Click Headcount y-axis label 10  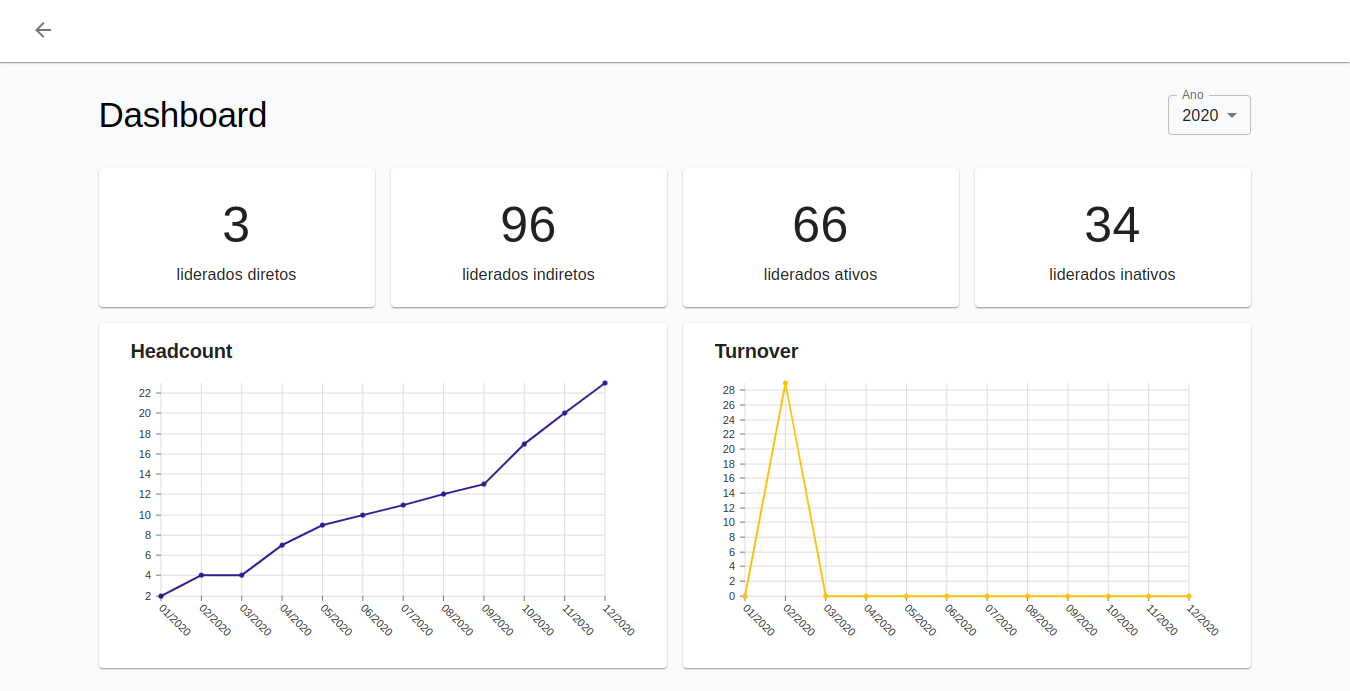pos(145,515)
